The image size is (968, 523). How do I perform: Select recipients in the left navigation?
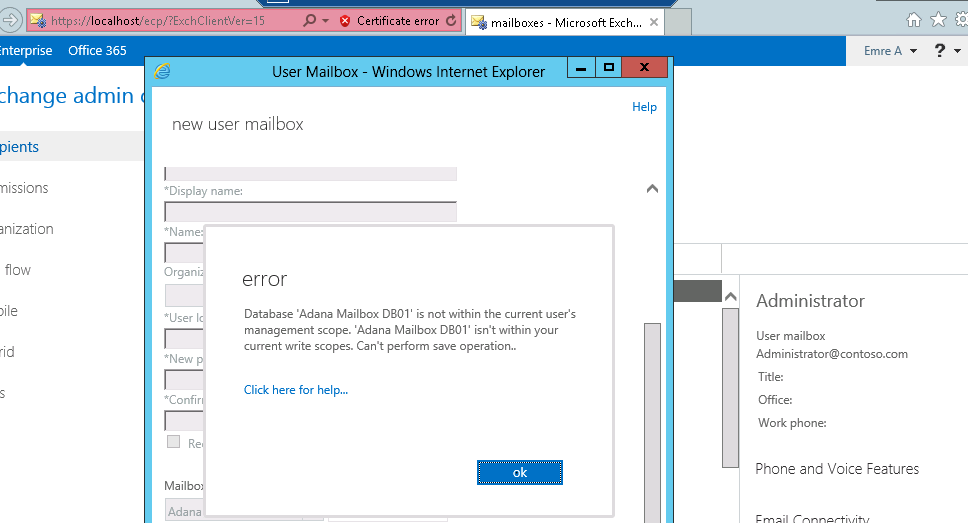pyautogui.click(x=20, y=147)
